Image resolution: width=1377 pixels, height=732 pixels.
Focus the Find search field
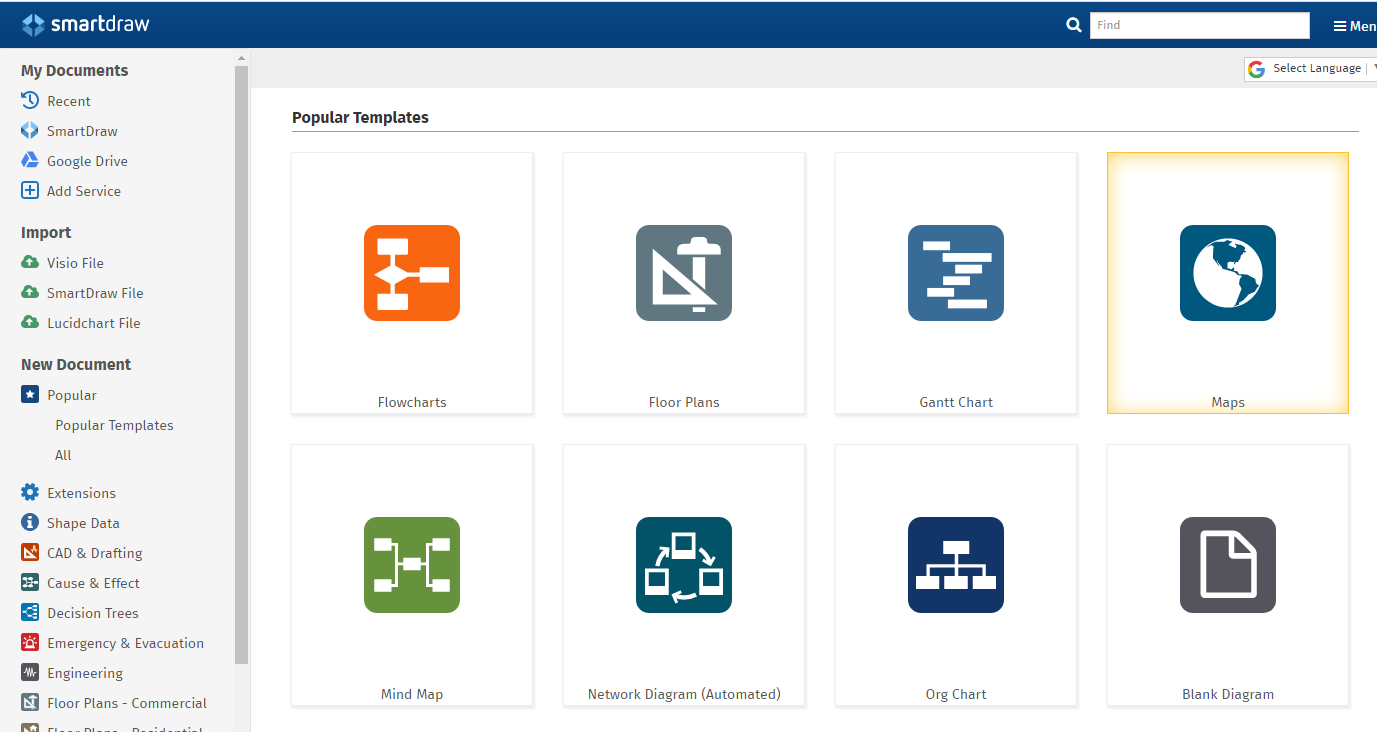pos(1199,25)
